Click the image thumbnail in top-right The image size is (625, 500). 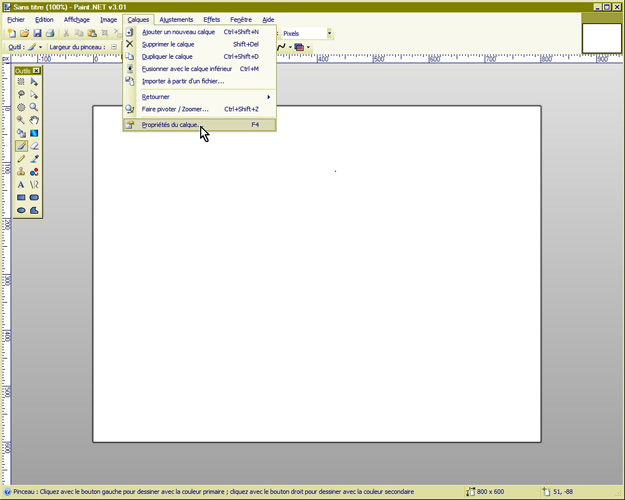(x=600, y=36)
